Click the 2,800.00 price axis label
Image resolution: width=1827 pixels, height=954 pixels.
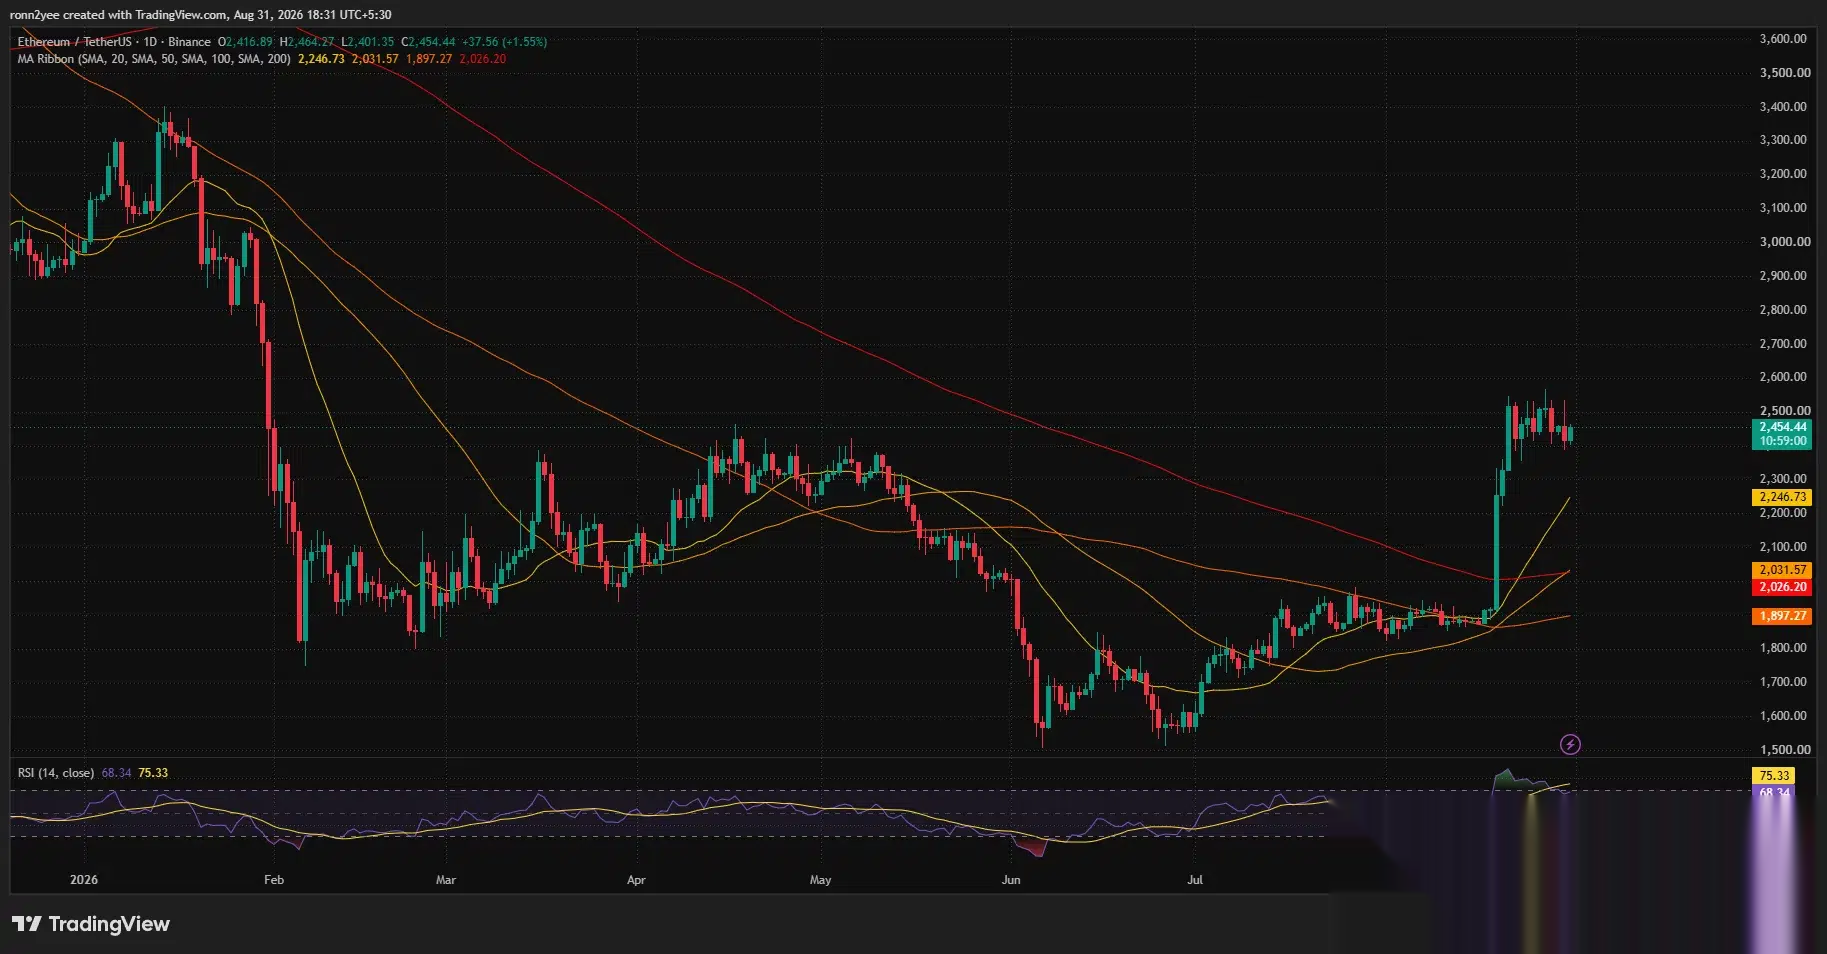click(x=1784, y=310)
